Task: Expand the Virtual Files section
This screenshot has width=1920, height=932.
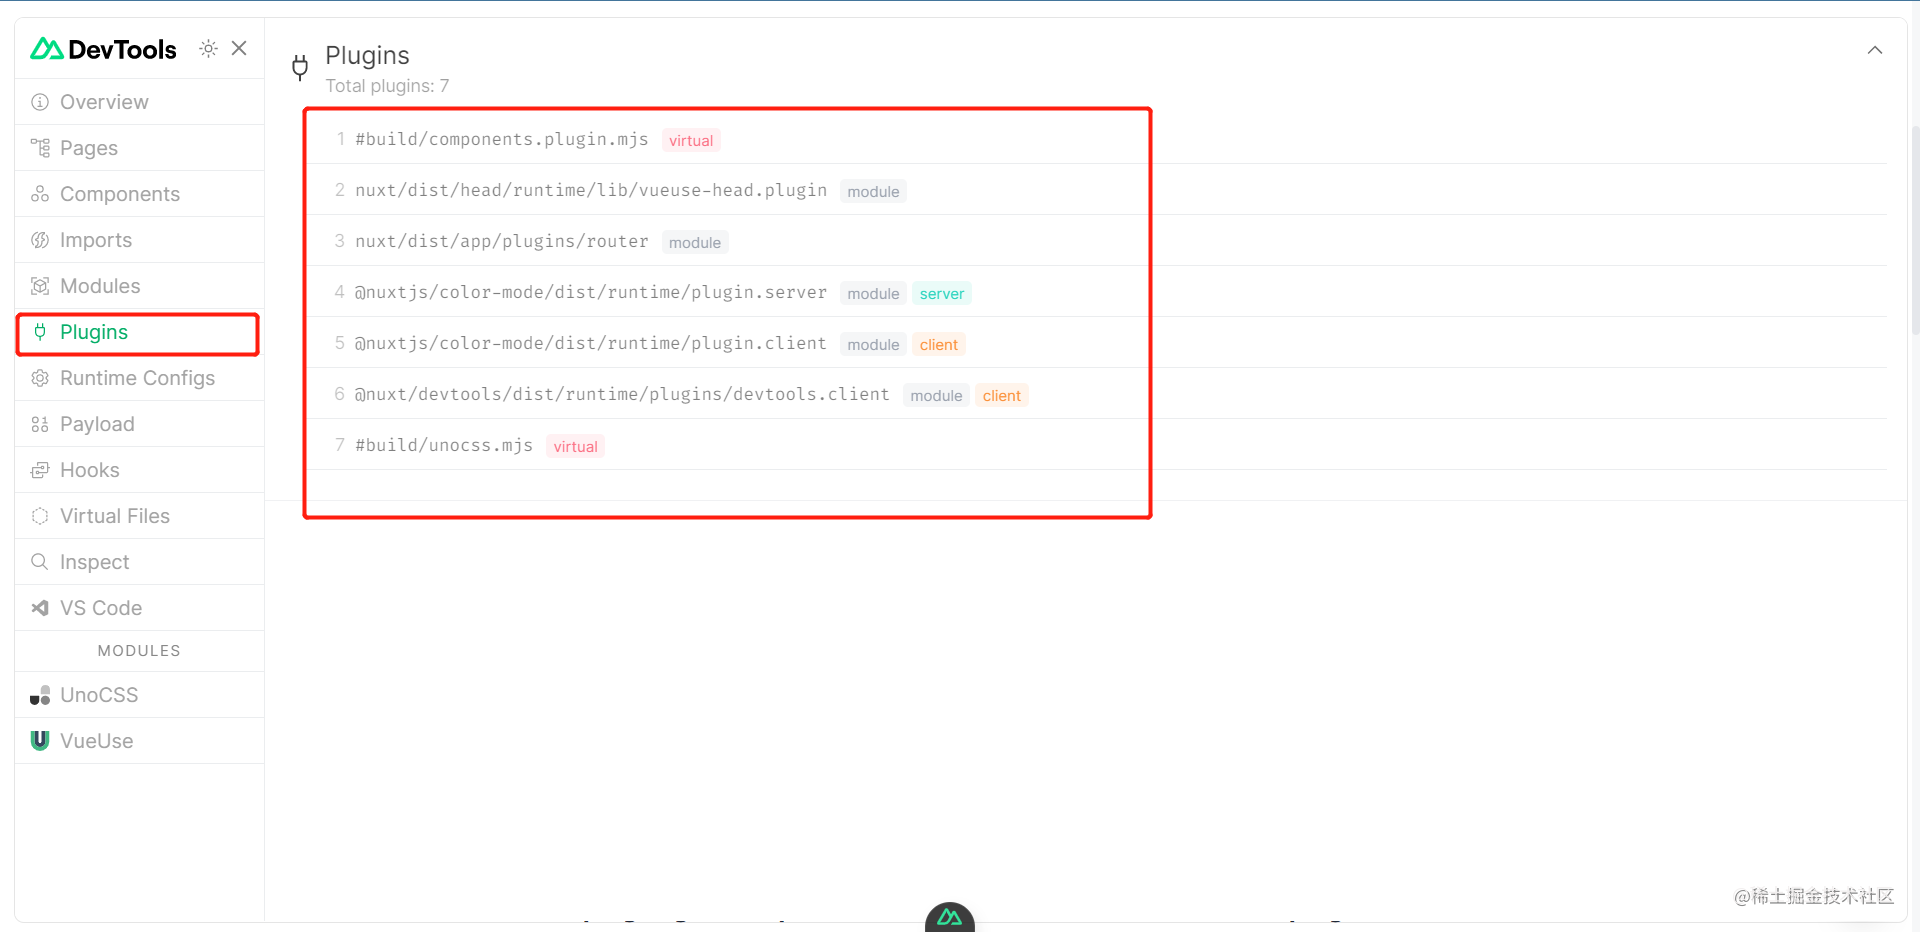Action: pos(114,515)
